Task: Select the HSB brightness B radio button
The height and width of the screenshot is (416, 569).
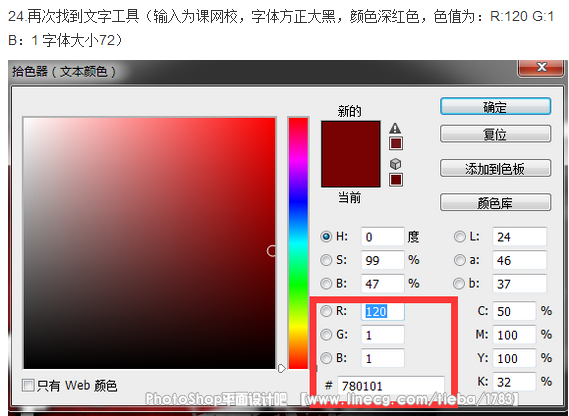Action: (x=326, y=283)
